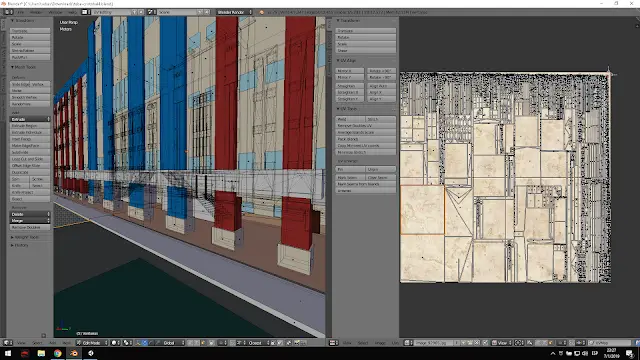640x360 pixels.
Task: Show hidden system tray icons
Action: (x=553, y=353)
